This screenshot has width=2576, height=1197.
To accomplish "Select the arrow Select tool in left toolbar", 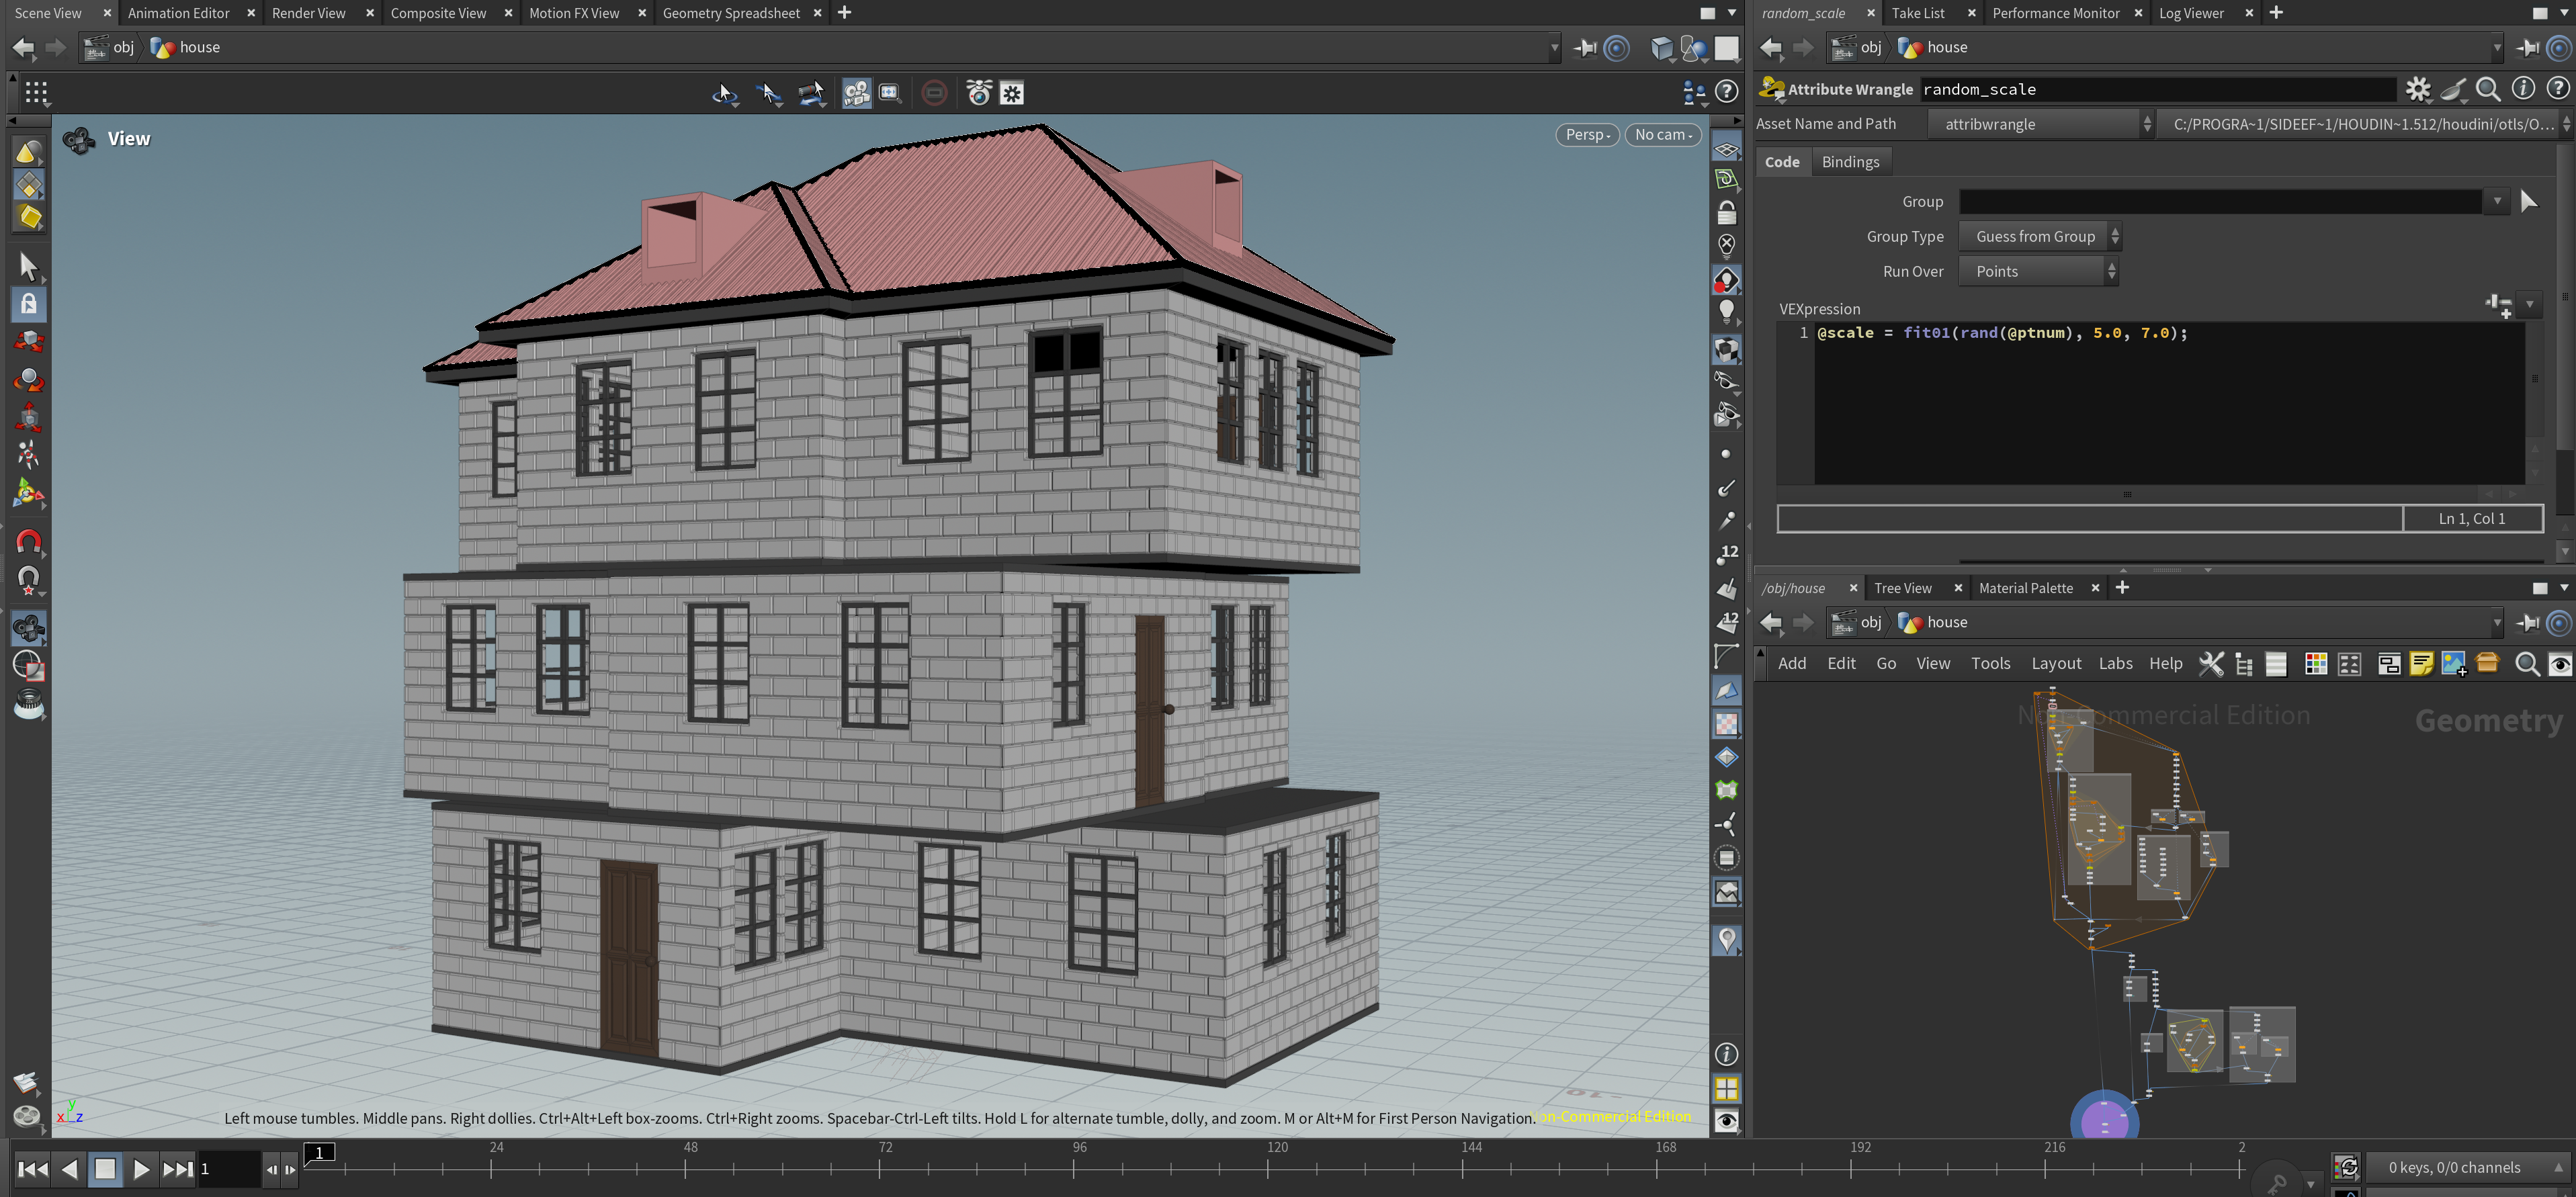I will [x=28, y=266].
